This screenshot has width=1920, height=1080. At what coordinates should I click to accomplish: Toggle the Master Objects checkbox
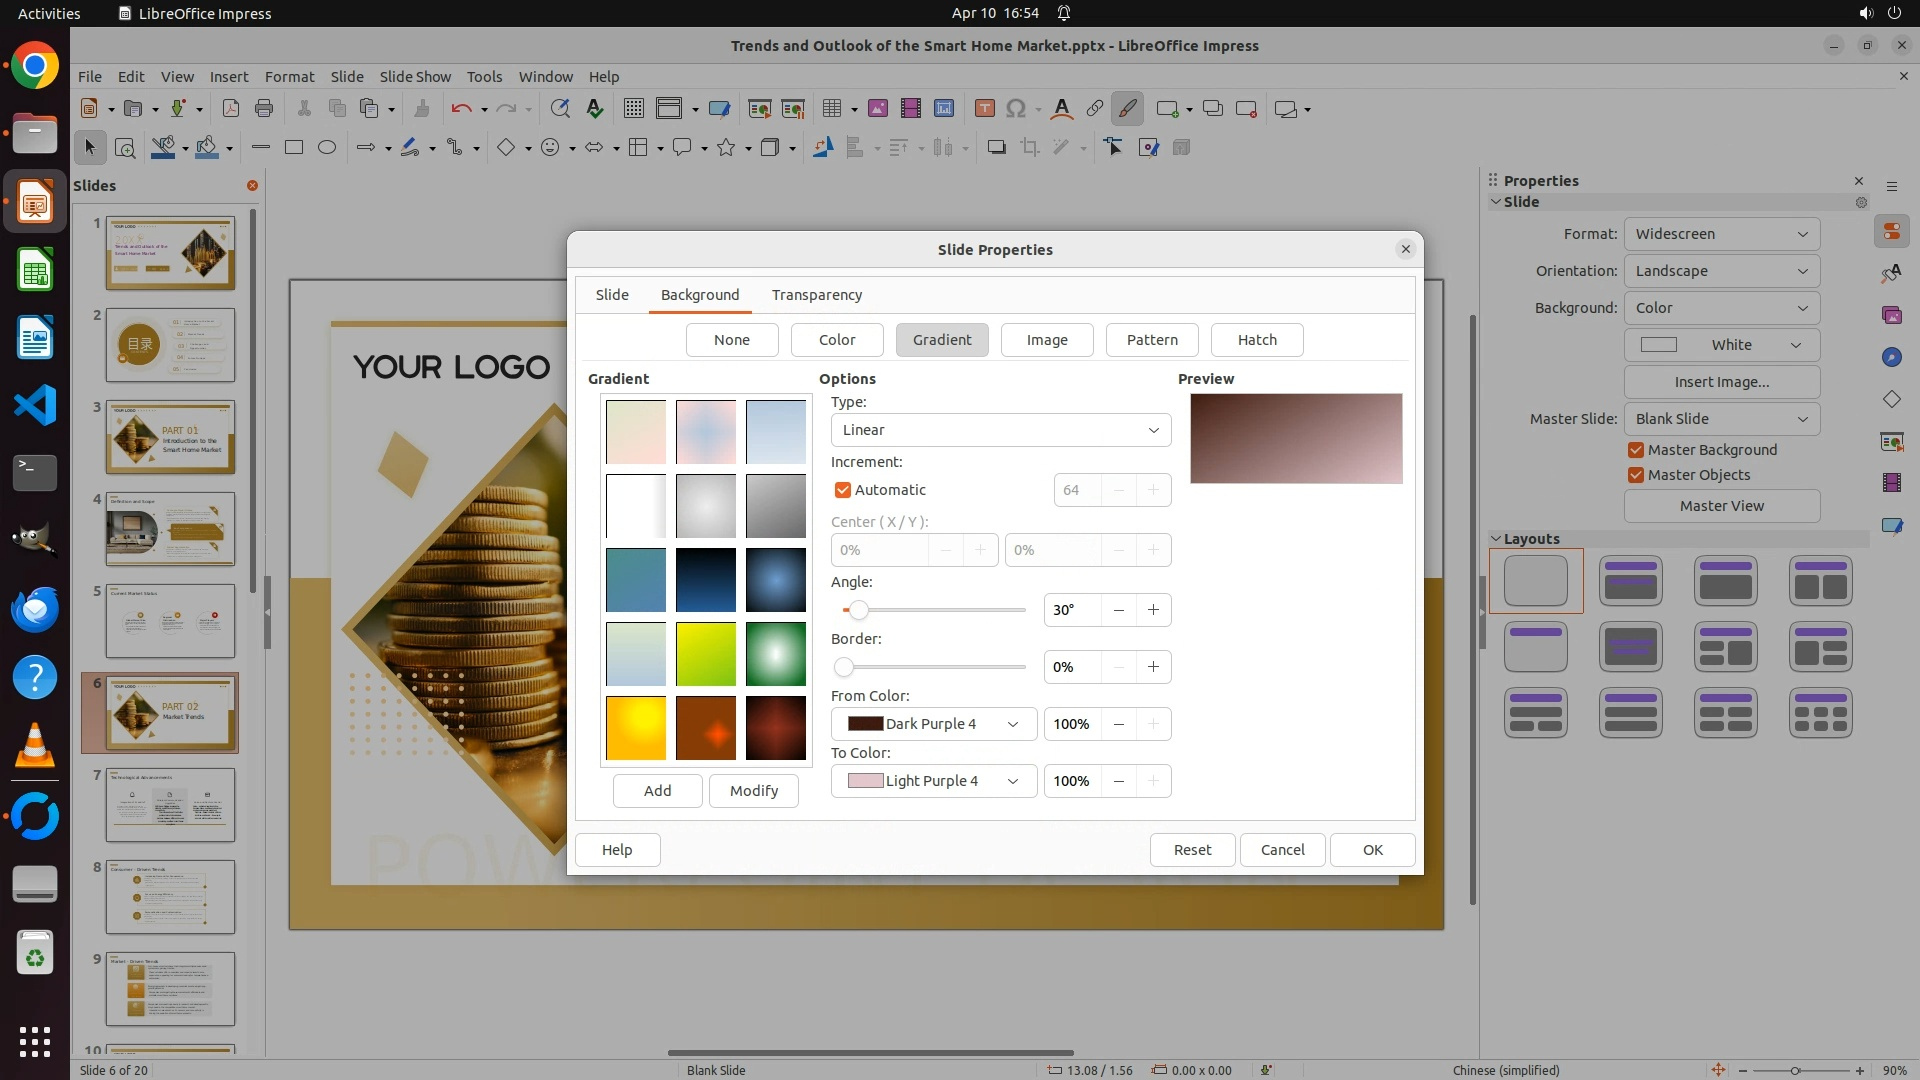coord(1636,475)
